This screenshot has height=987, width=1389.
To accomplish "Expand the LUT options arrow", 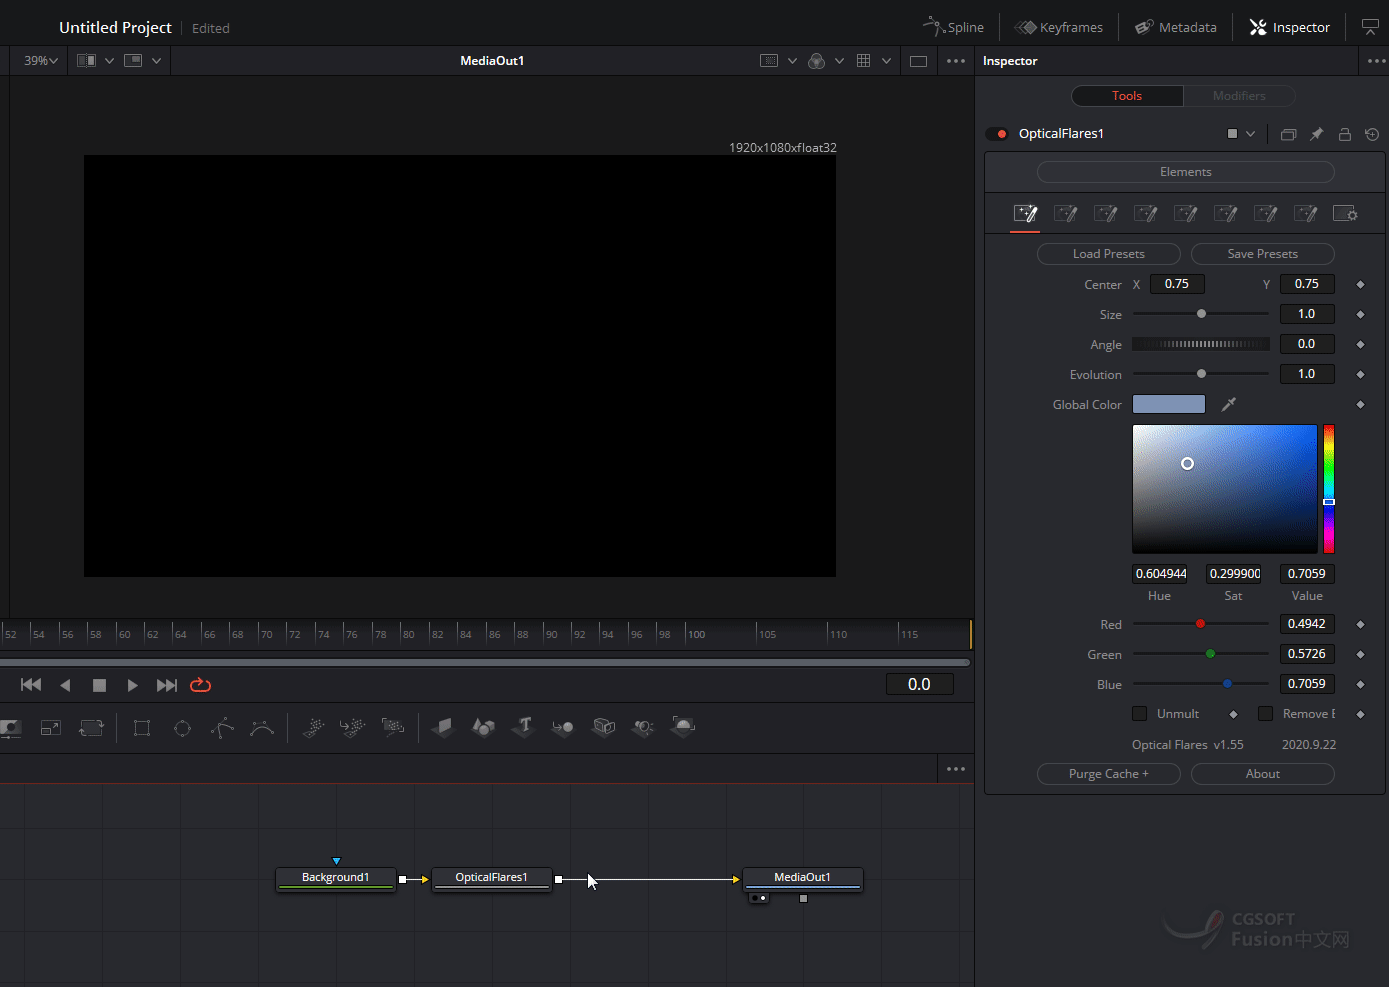I will [792, 61].
